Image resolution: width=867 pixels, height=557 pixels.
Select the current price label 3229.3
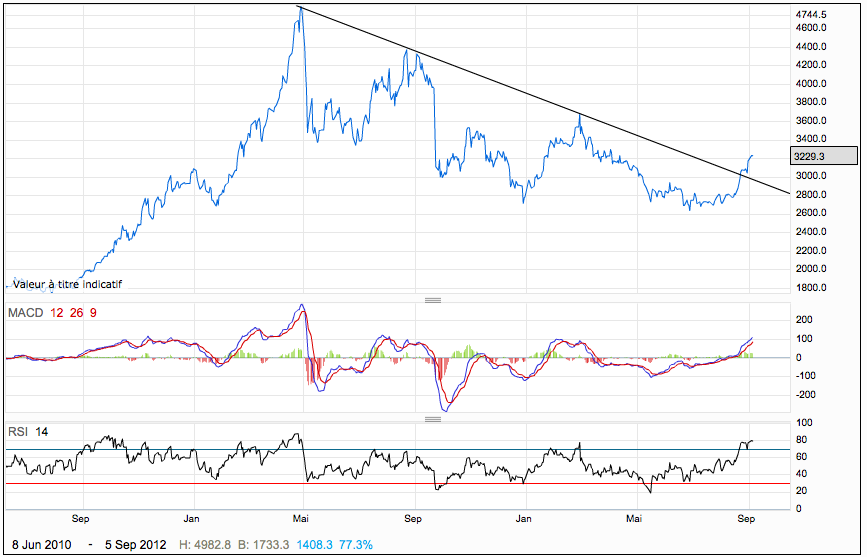824,157
